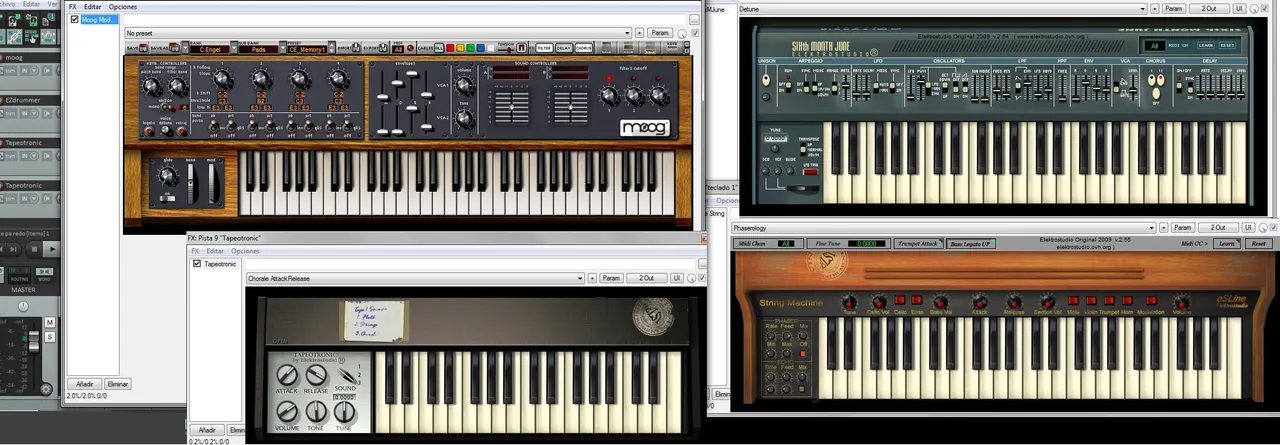Toggle bypass checkbox in Detune preset bar

pyautogui.click(x=1265, y=8)
